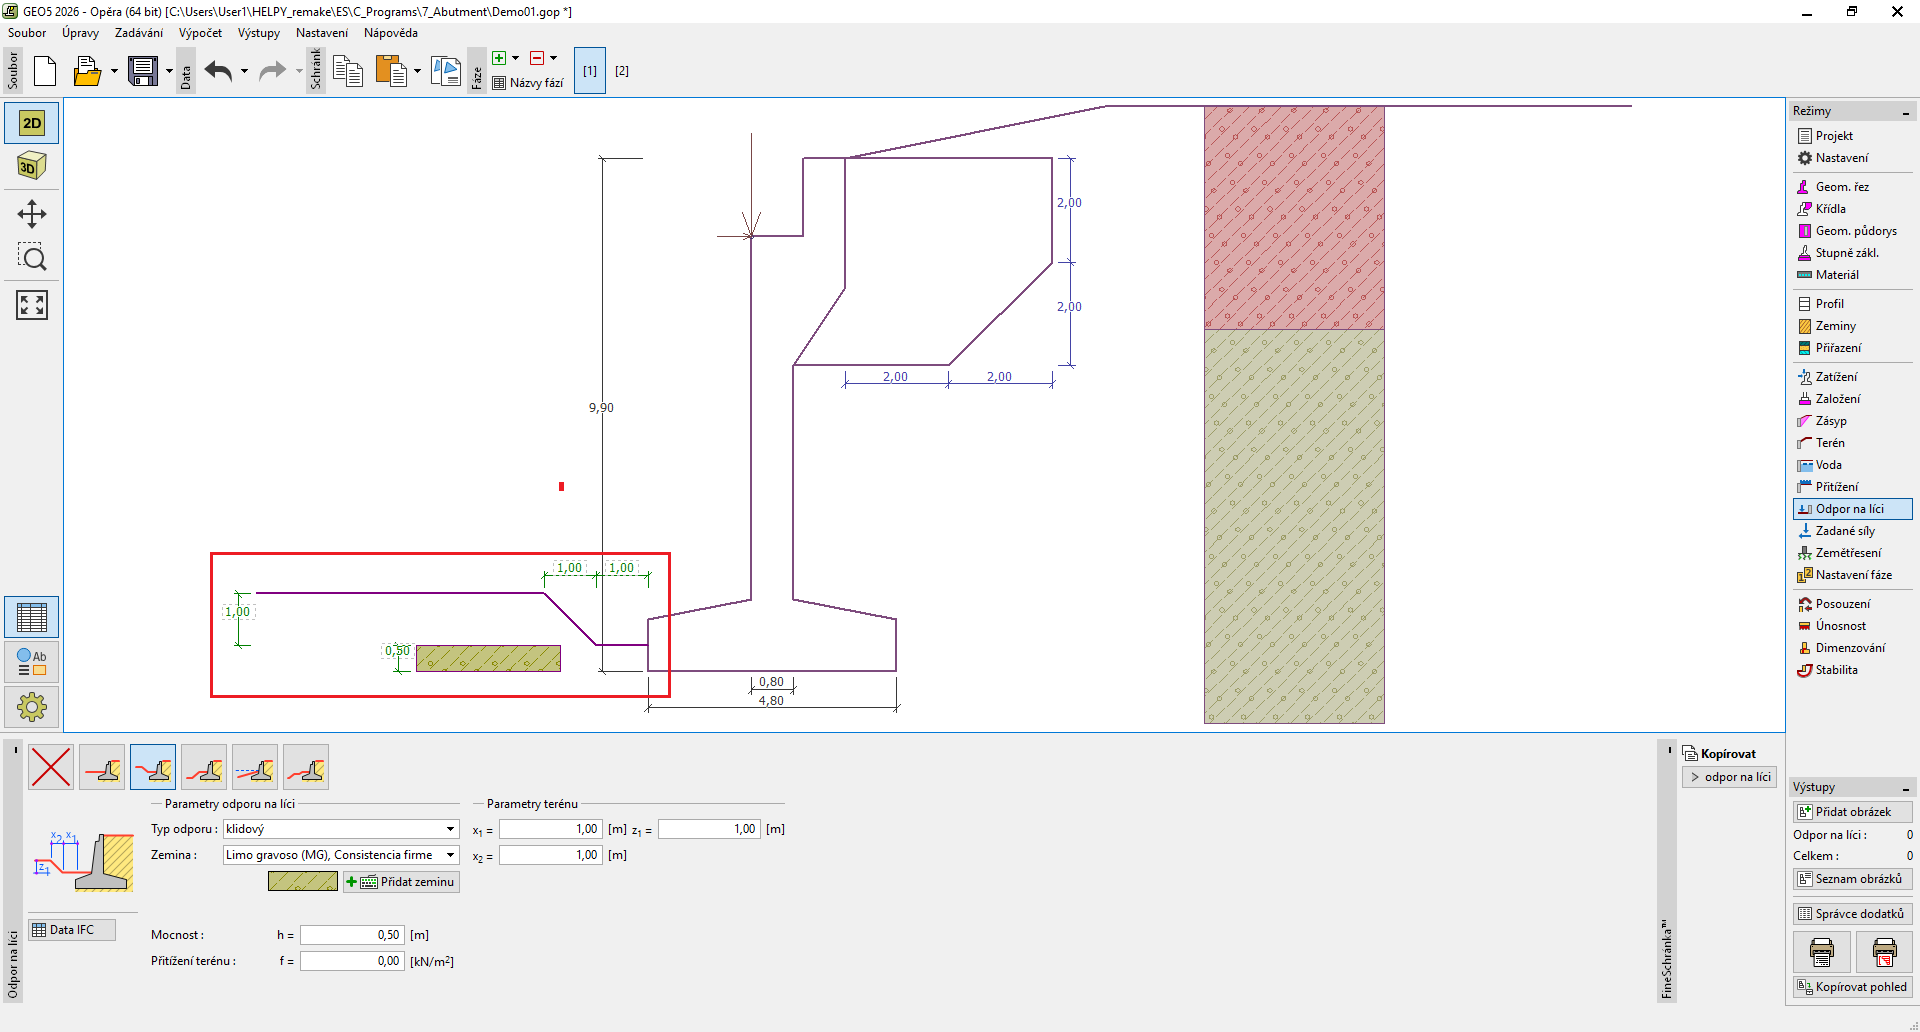Image resolution: width=1920 pixels, height=1032 pixels.
Task: Open drawing settings gear icon
Action: coord(32,707)
